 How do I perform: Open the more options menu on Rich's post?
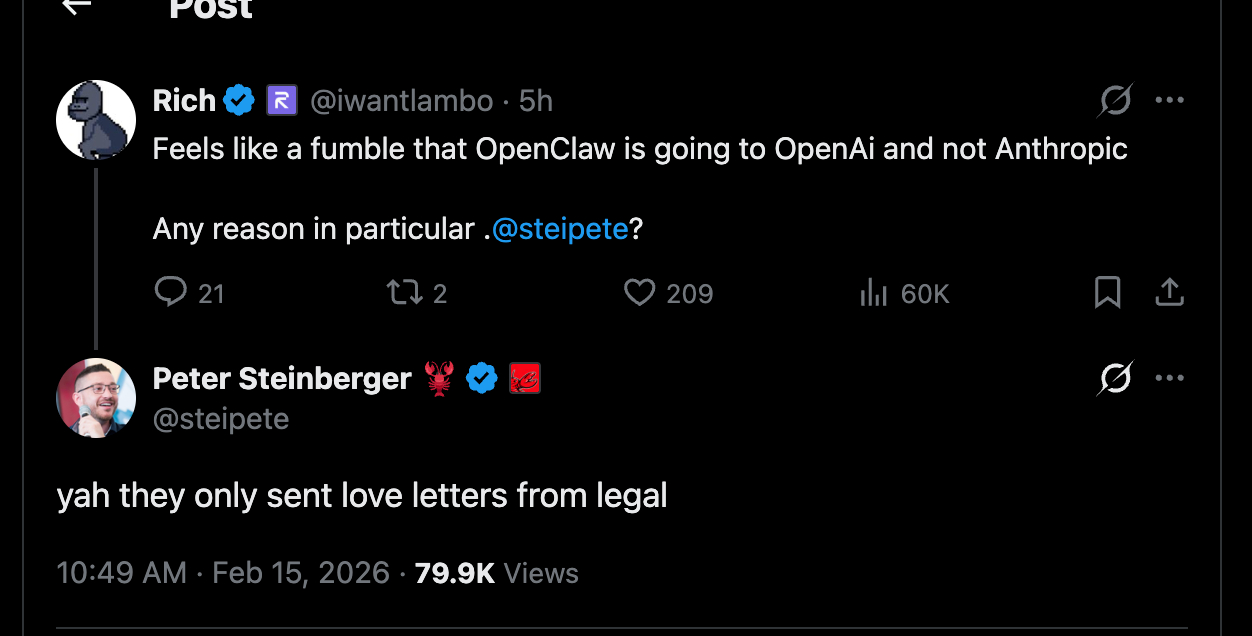pyautogui.click(x=1169, y=100)
